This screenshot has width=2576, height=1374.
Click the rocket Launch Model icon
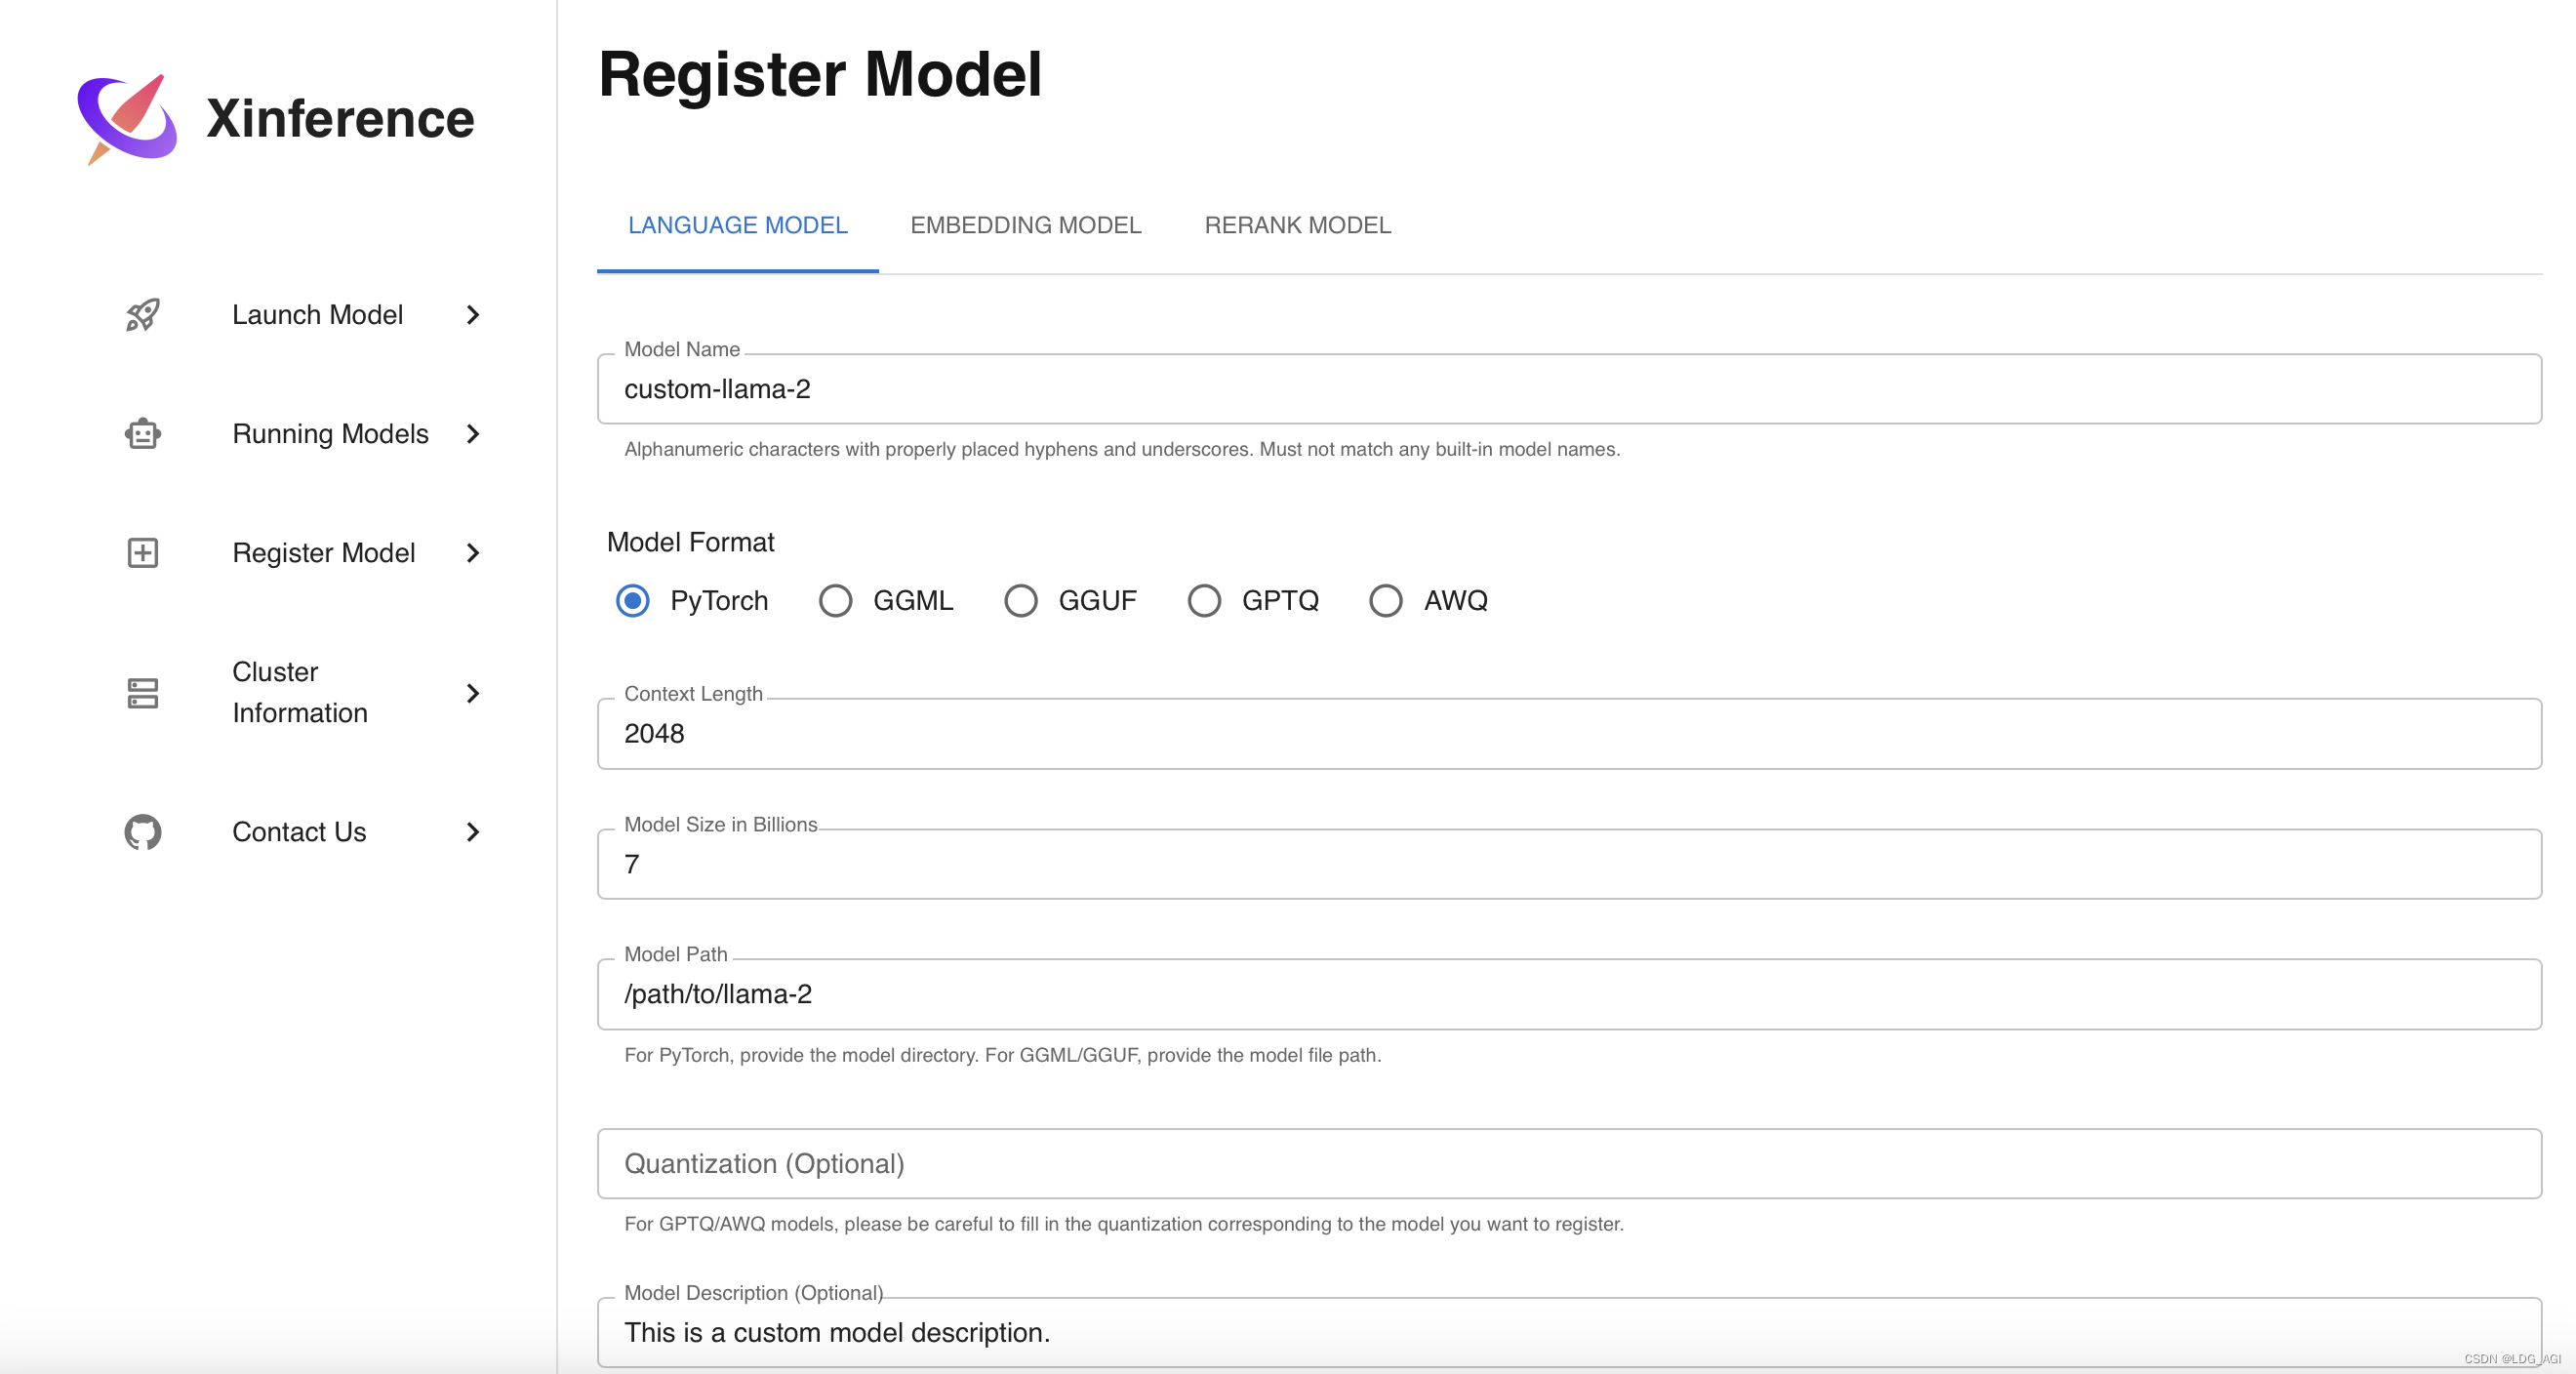[x=141, y=315]
